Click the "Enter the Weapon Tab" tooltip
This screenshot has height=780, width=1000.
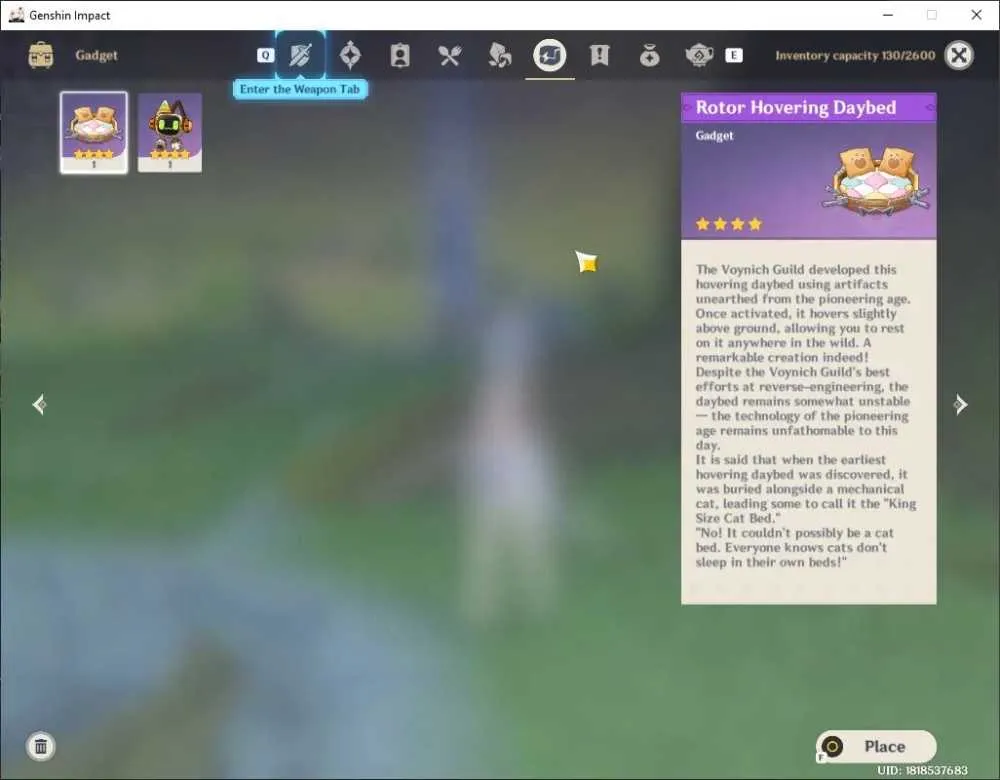(x=300, y=89)
